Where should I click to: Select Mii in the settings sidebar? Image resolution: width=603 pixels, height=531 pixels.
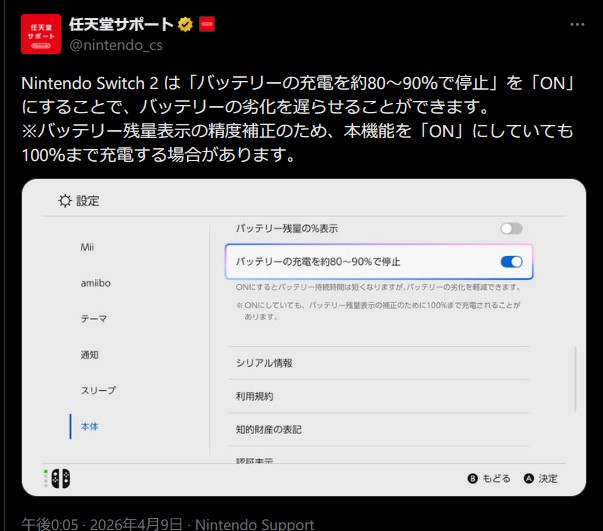[x=87, y=247]
